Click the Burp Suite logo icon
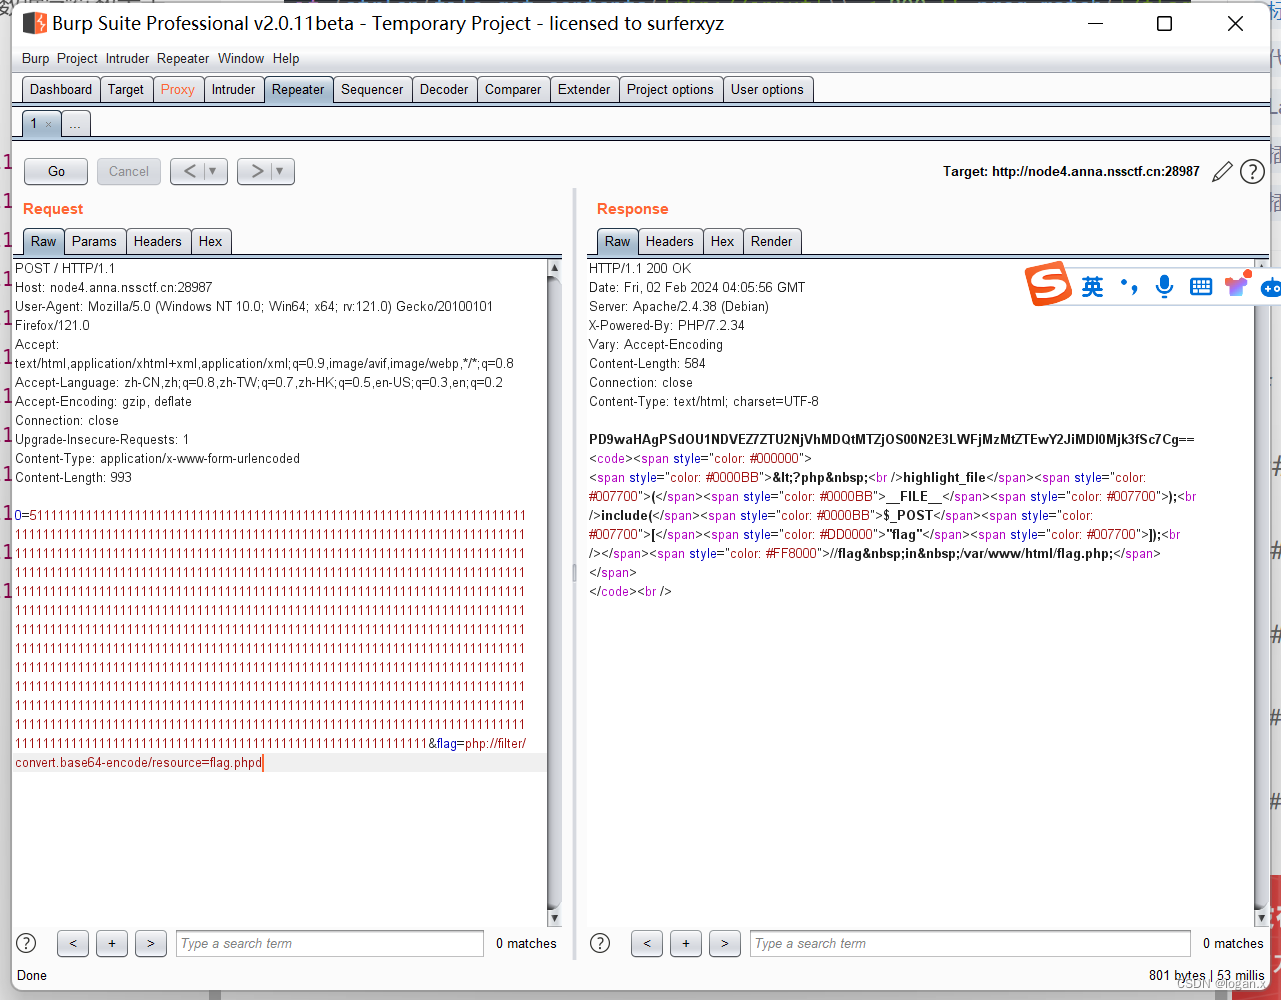 35,23
